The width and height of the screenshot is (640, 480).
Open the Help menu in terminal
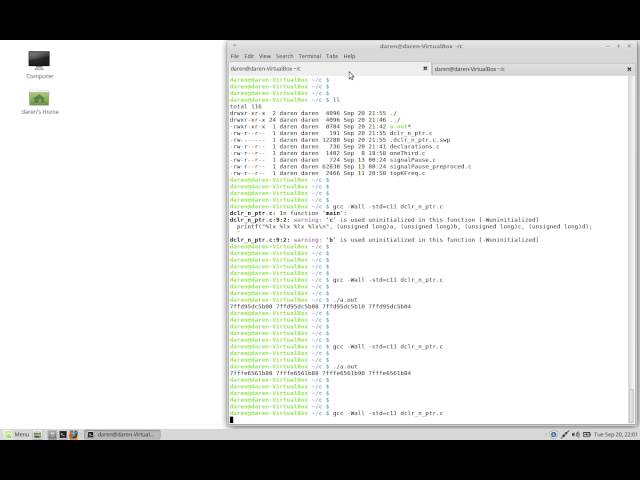349,56
